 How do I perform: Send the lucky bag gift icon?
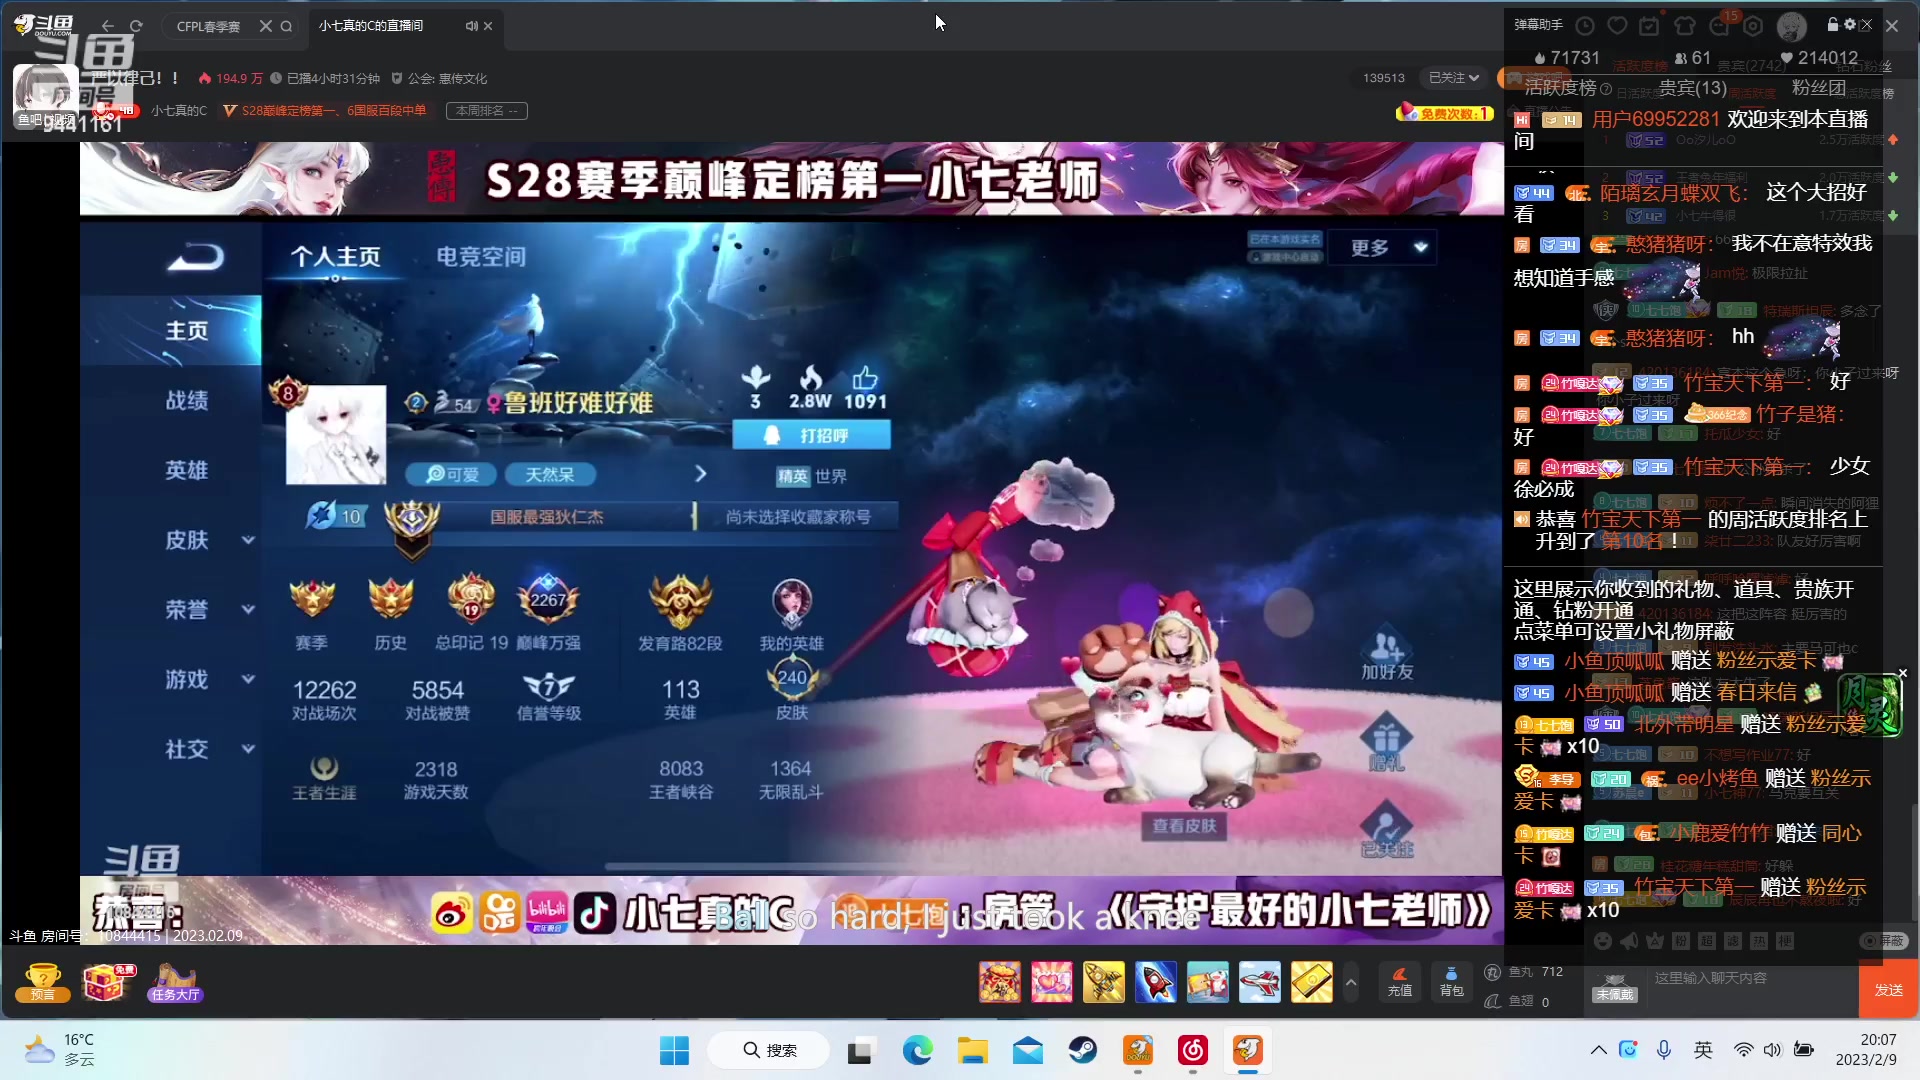1000,982
